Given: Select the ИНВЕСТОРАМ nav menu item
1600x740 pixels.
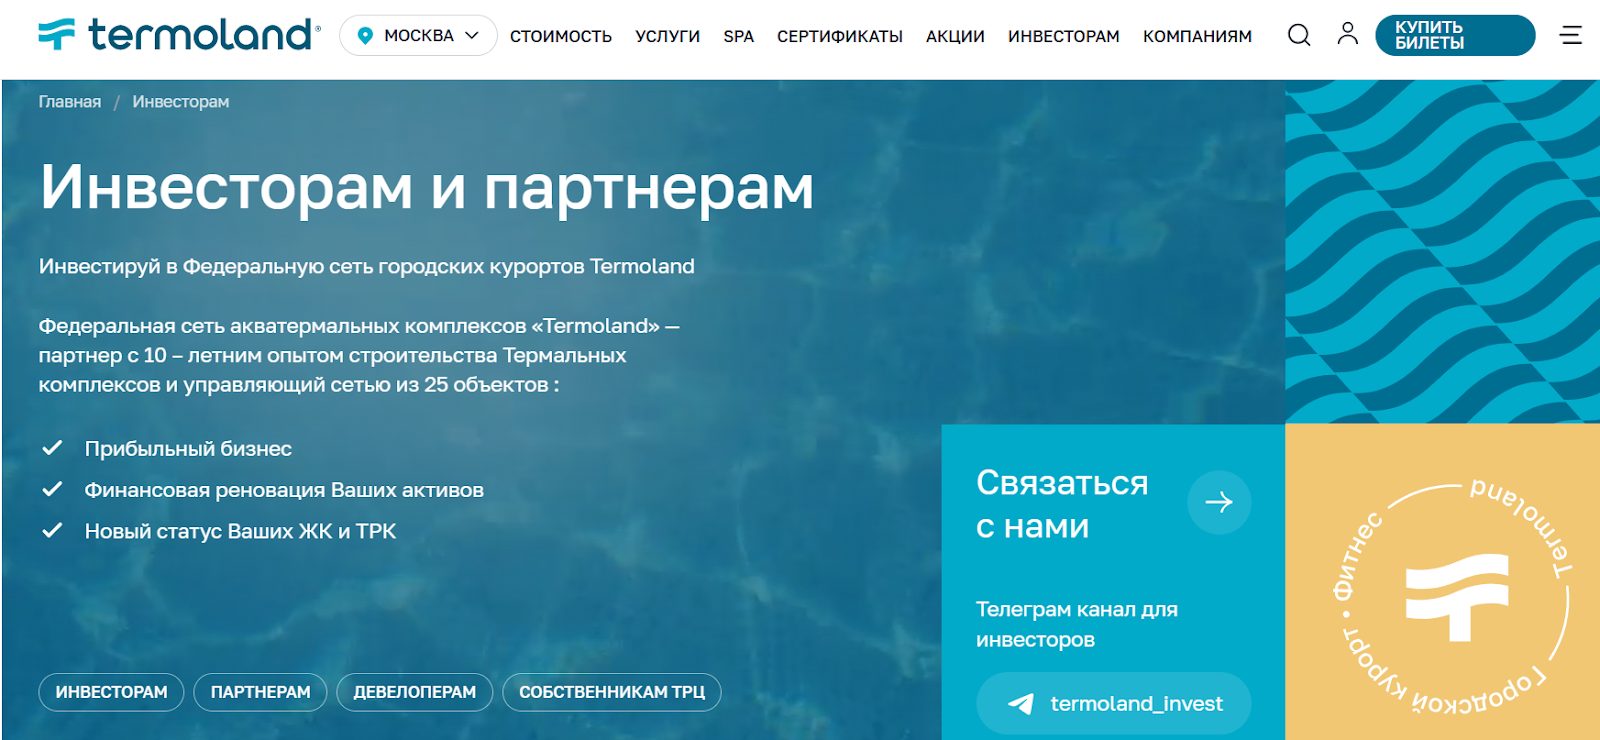Looking at the screenshot, I should click(x=1064, y=36).
